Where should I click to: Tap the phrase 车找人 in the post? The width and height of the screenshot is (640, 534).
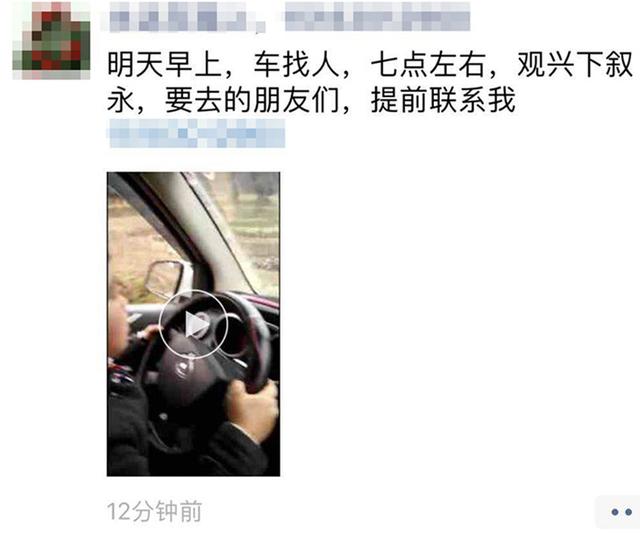[297, 65]
